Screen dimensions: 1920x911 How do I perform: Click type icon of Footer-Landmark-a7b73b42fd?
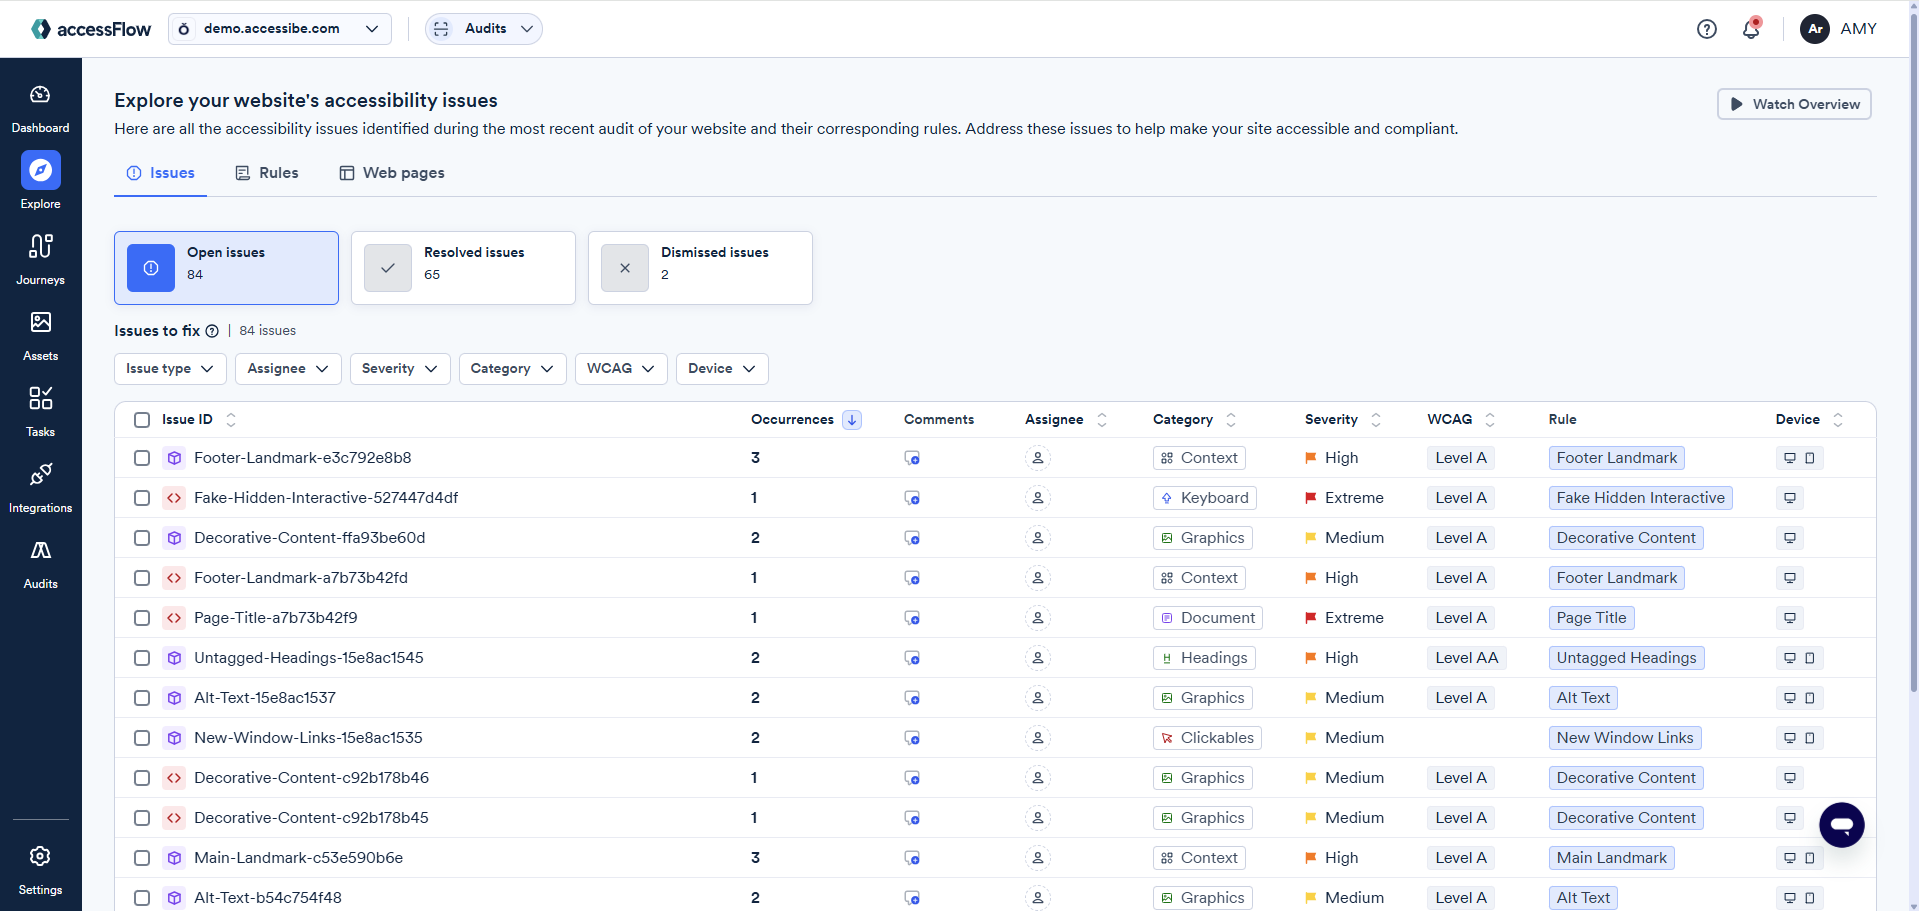pos(174,578)
